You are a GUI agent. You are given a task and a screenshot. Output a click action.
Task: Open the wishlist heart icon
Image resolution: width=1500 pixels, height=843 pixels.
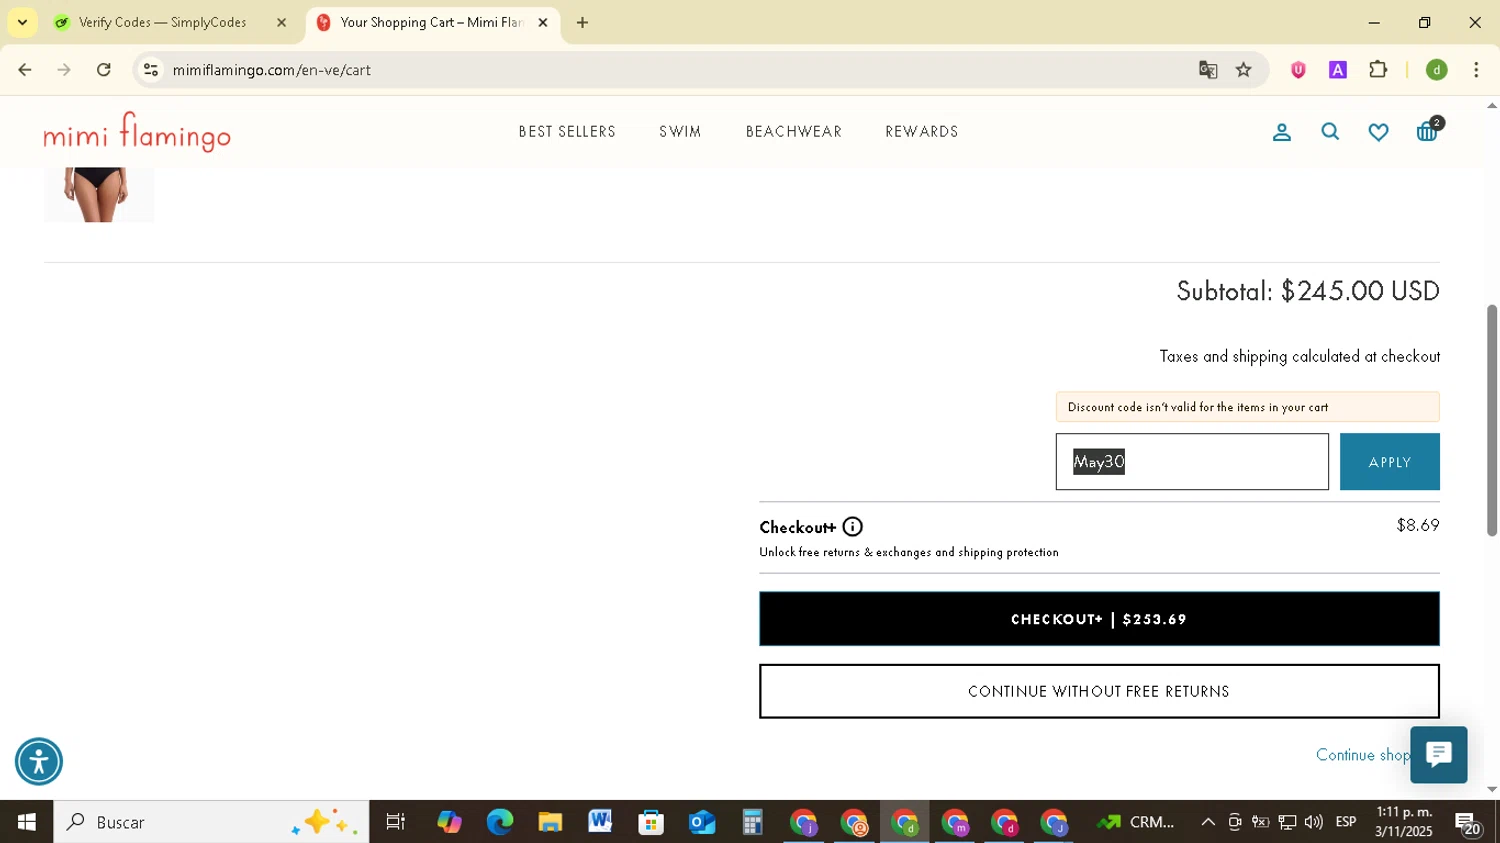tap(1378, 132)
